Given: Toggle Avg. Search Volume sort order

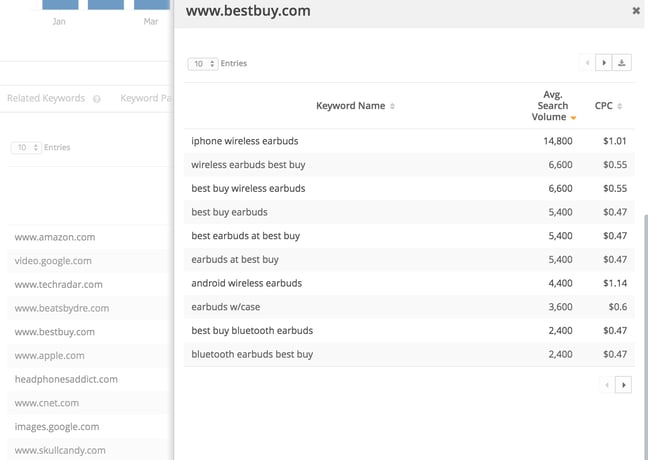Looking at the screenshot, I should (573, 118).
